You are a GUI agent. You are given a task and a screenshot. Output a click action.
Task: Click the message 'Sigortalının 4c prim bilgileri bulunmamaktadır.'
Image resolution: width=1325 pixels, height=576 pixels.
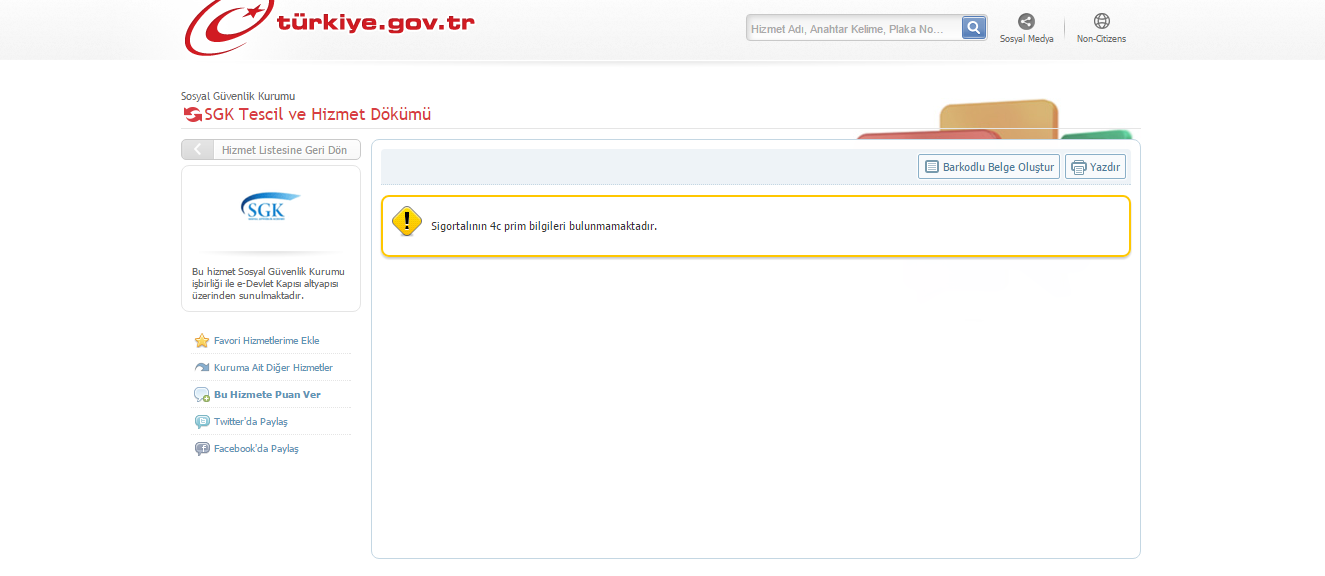pos(544,226)
